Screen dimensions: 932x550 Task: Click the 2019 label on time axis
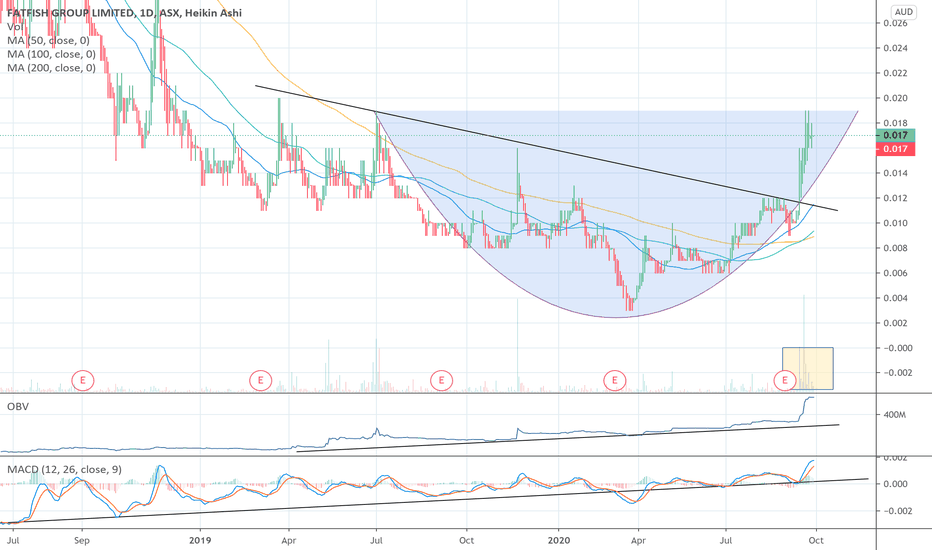click(200, 540)
